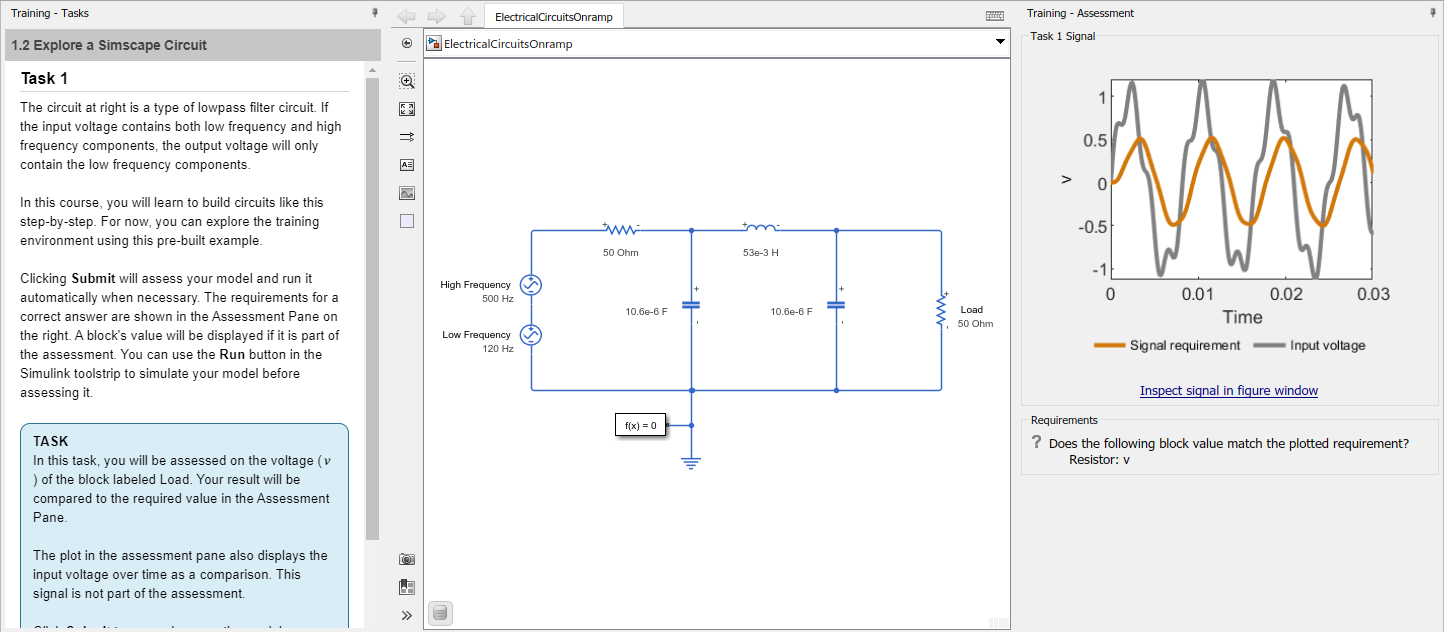The height and width of the screenshot is (632, 1444).
Task: Toggle the sample-time legend icon above the camera icon
Action: coord(406,587)
